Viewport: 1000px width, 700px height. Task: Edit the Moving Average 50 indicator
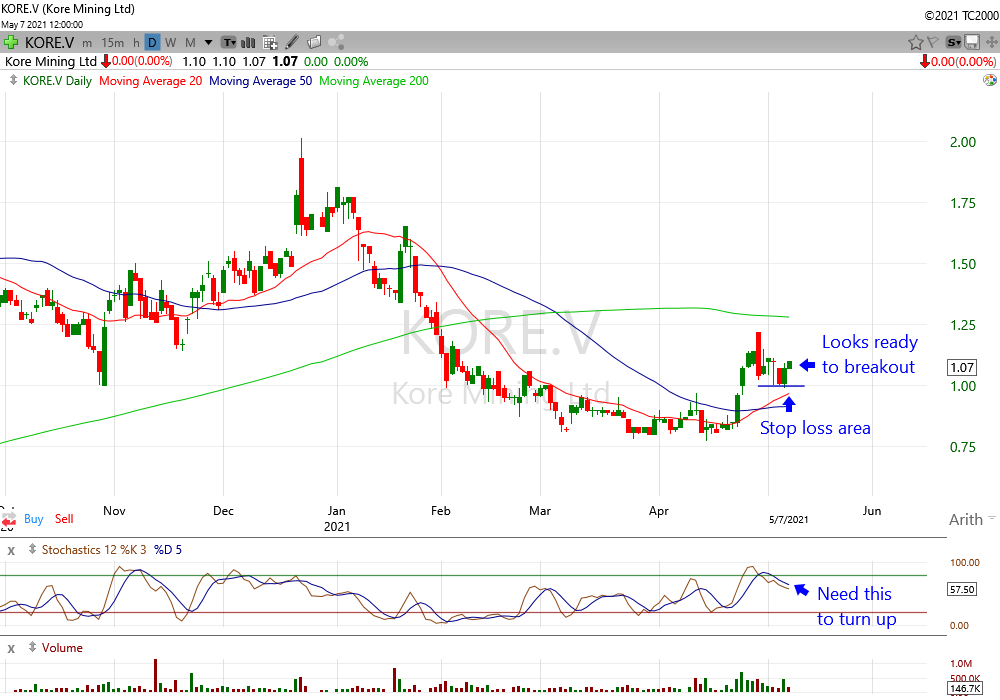[261, 81]
